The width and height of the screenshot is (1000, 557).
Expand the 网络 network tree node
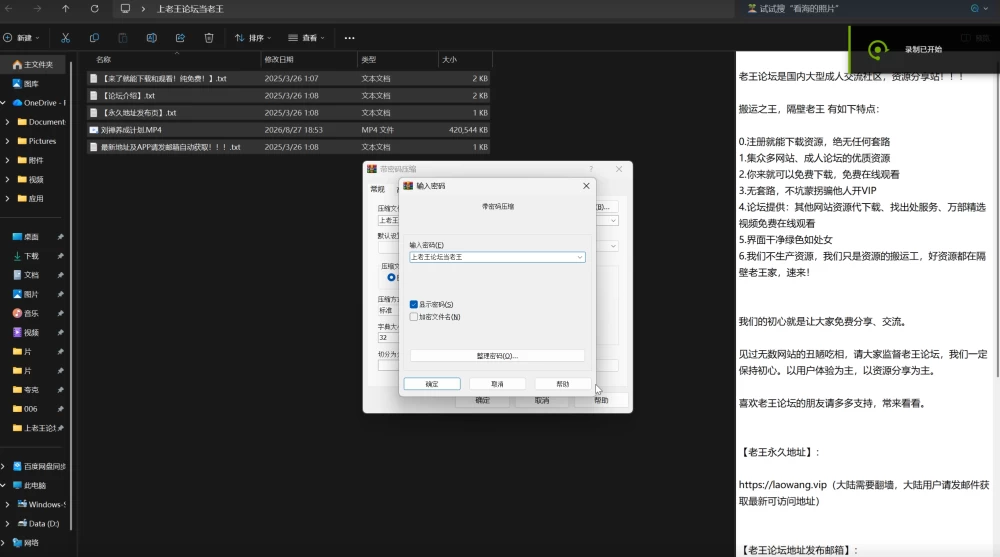(4, 543)
